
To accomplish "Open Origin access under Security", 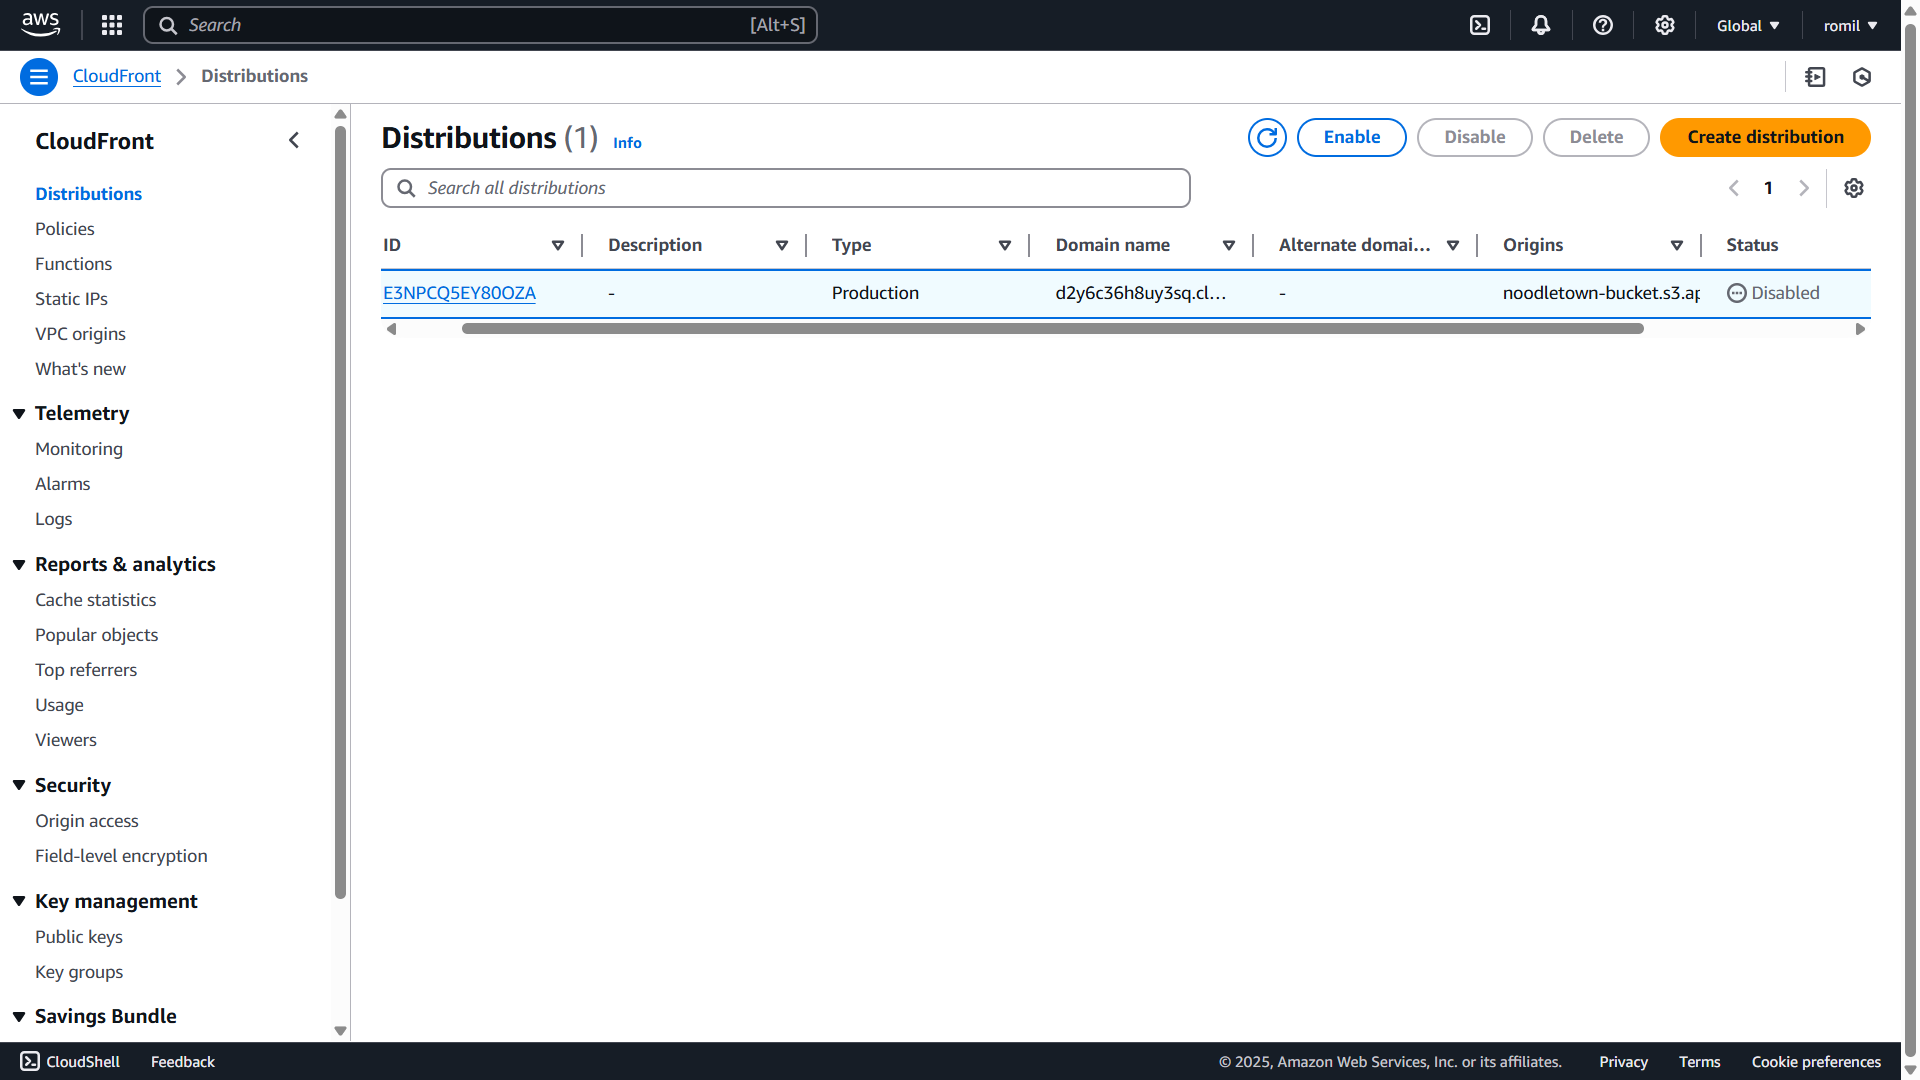I will 87,820.
